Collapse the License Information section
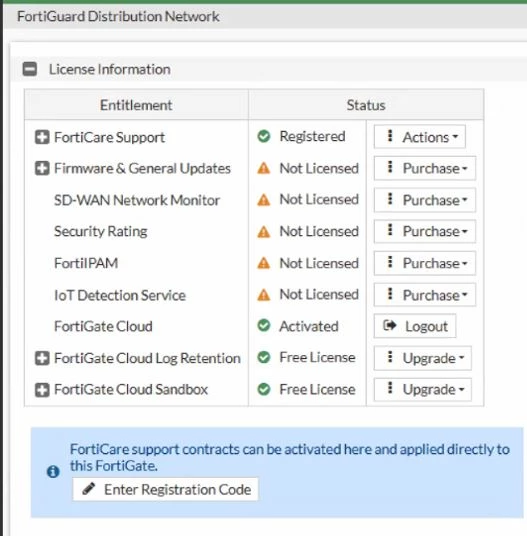Viewport: 527px width, 536px height. [30, 69]
